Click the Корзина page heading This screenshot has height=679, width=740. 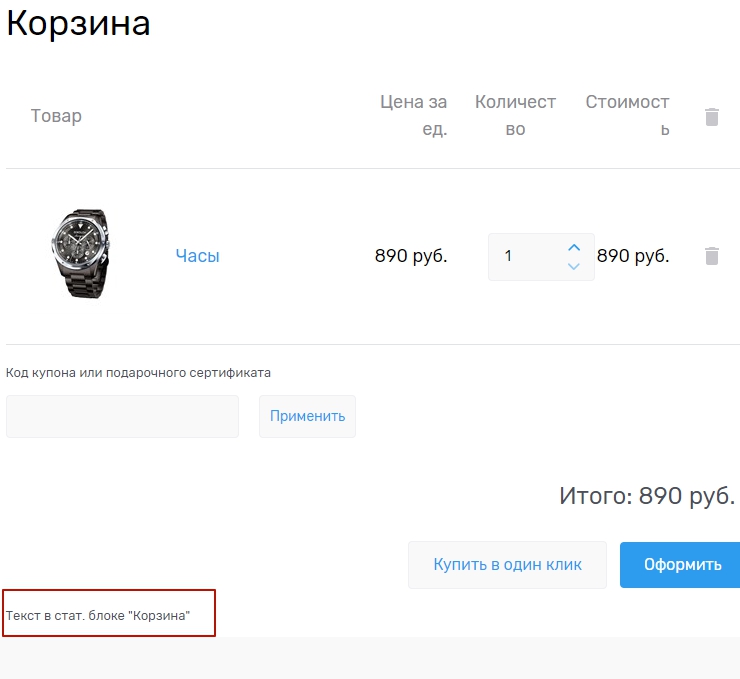79,23
